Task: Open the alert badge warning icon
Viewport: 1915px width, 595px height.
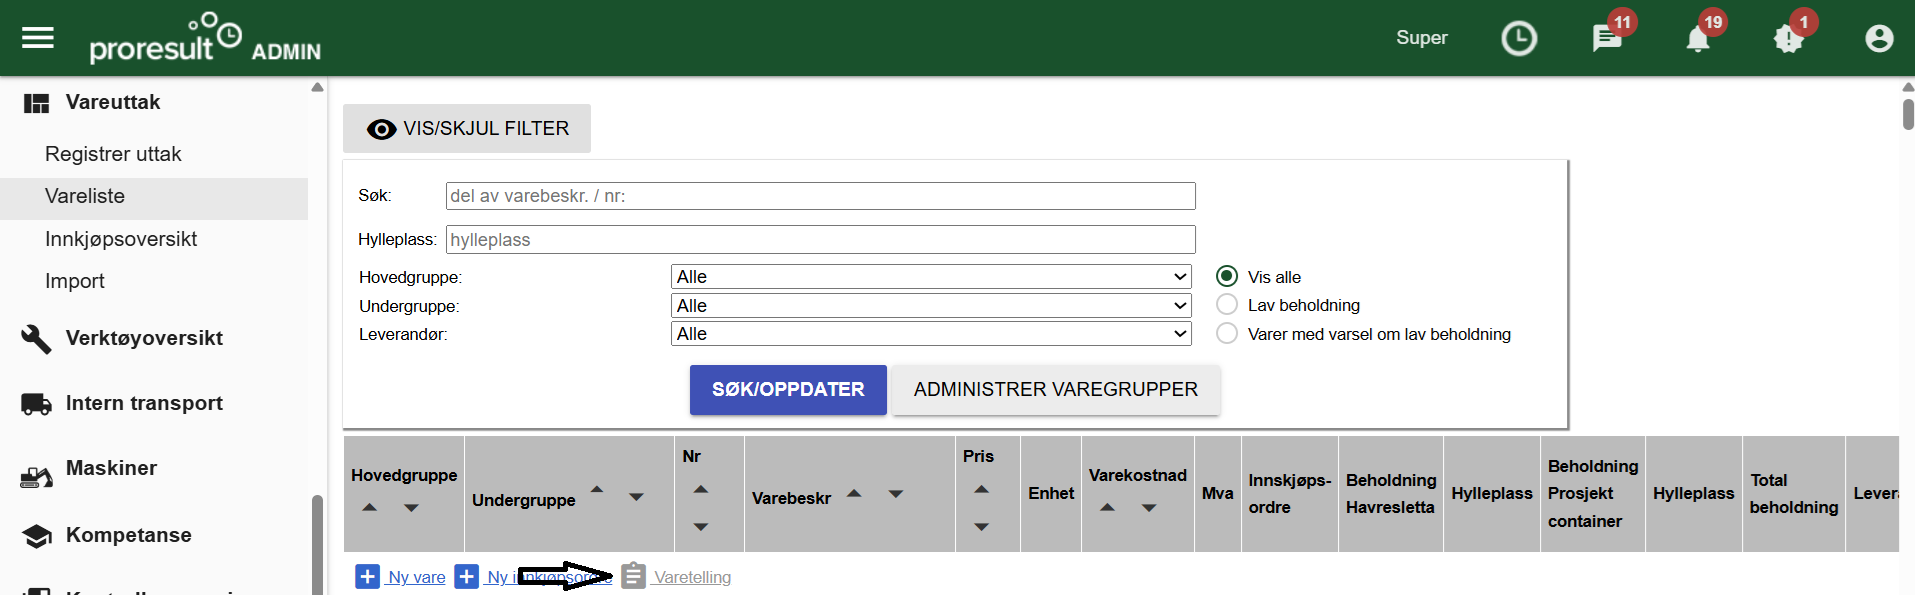Action: 1788,39
